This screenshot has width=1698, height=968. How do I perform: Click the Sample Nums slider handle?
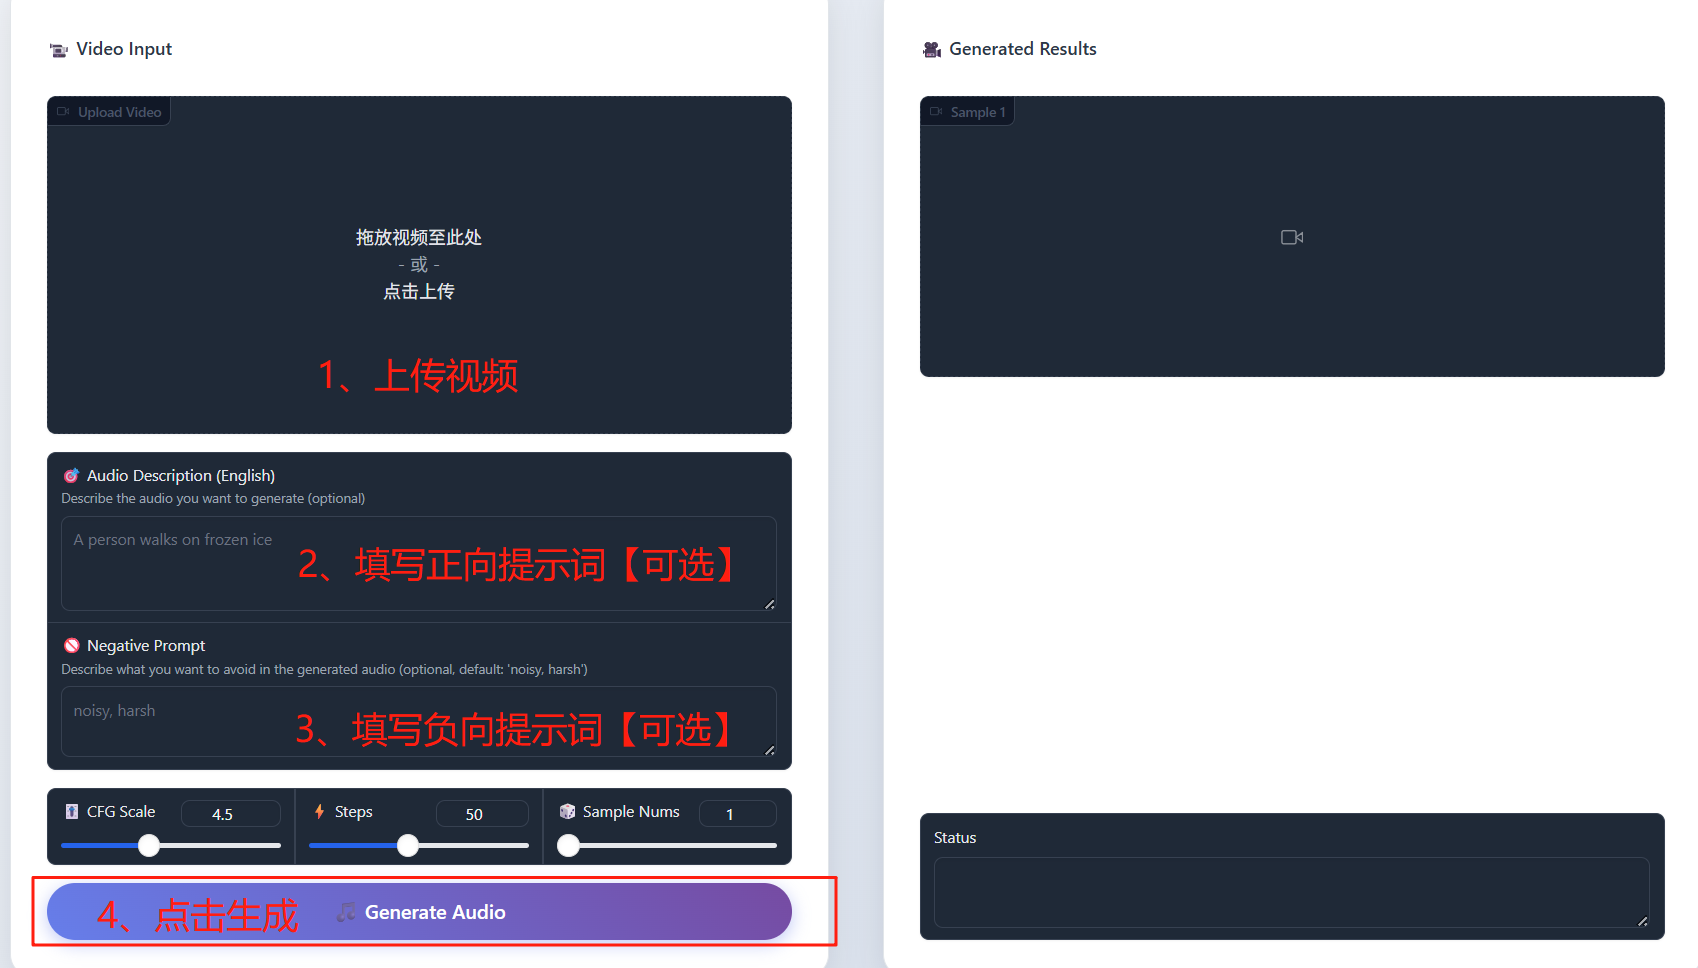pos(568,845)
